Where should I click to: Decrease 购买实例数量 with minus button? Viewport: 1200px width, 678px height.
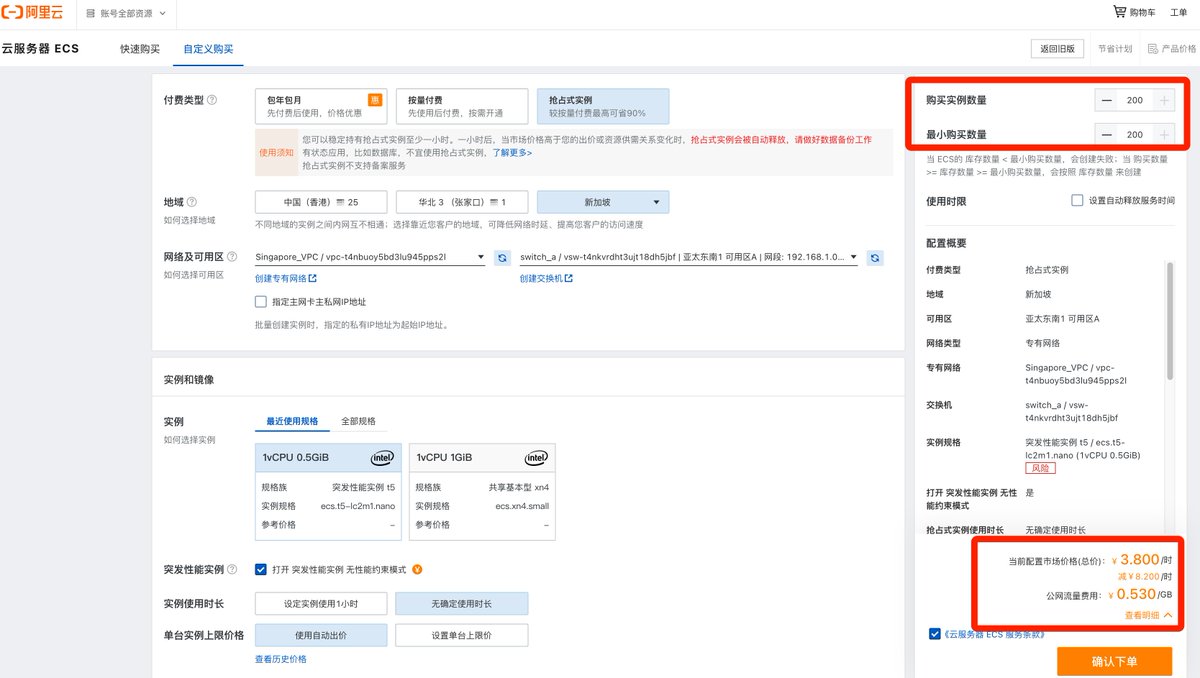[x=1107, y=100]
